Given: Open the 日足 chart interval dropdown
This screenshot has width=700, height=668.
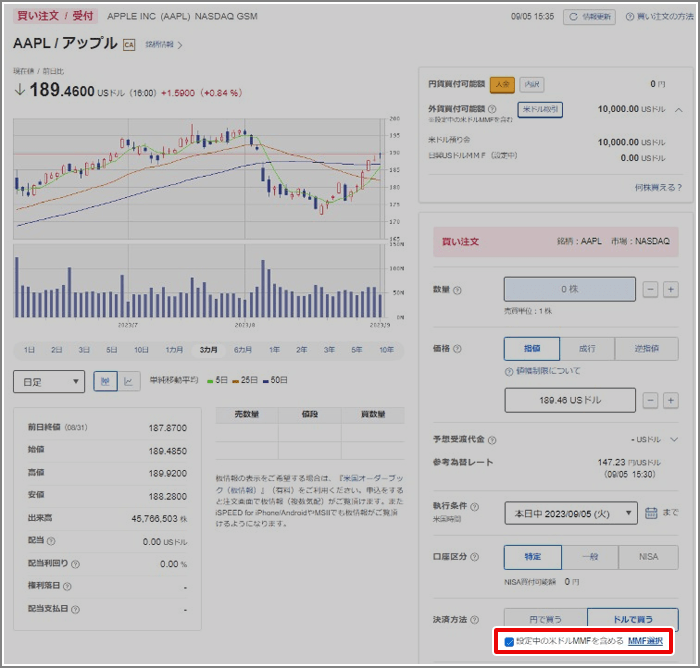Looking at the screenshot, I should [x=49, y=382].
